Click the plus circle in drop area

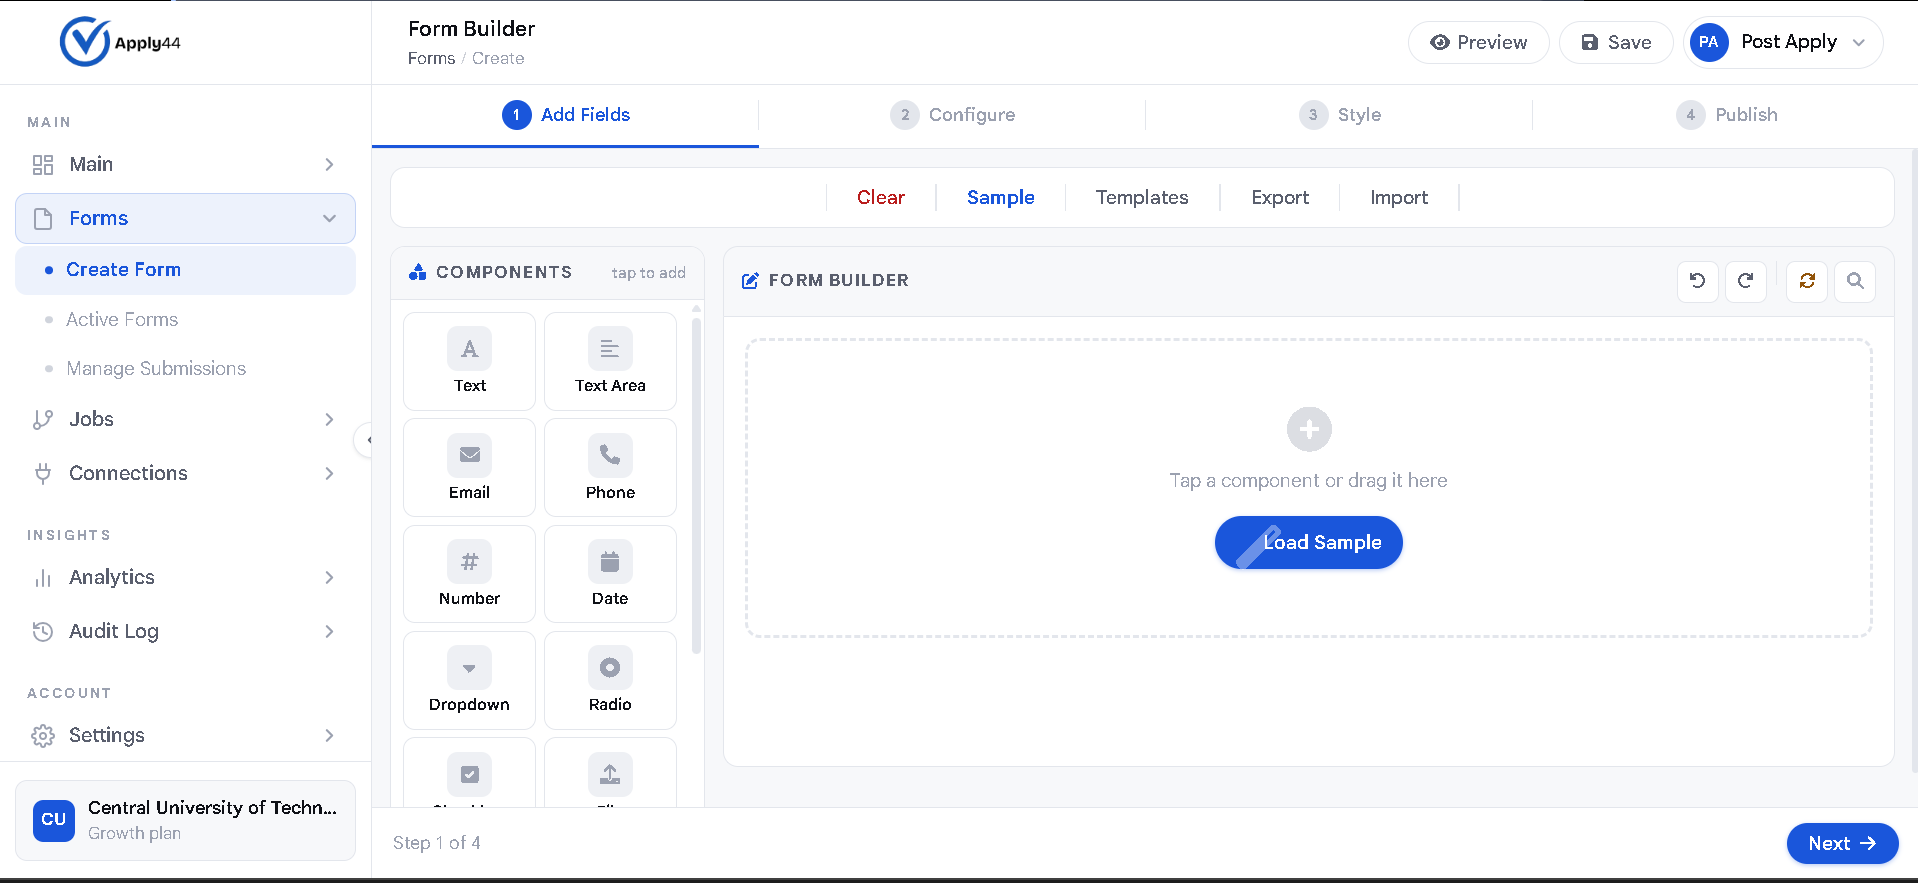pos(1309,429)
